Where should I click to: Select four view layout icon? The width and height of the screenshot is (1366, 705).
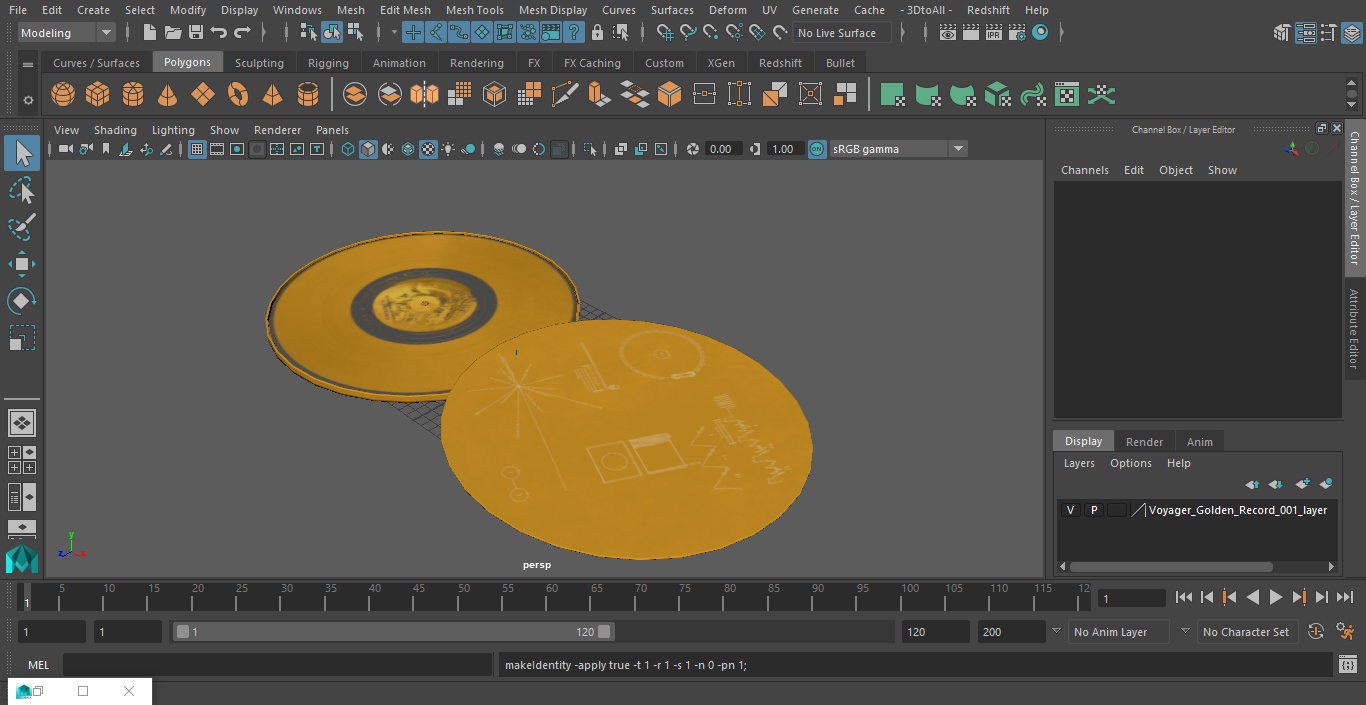coord(22,460)
